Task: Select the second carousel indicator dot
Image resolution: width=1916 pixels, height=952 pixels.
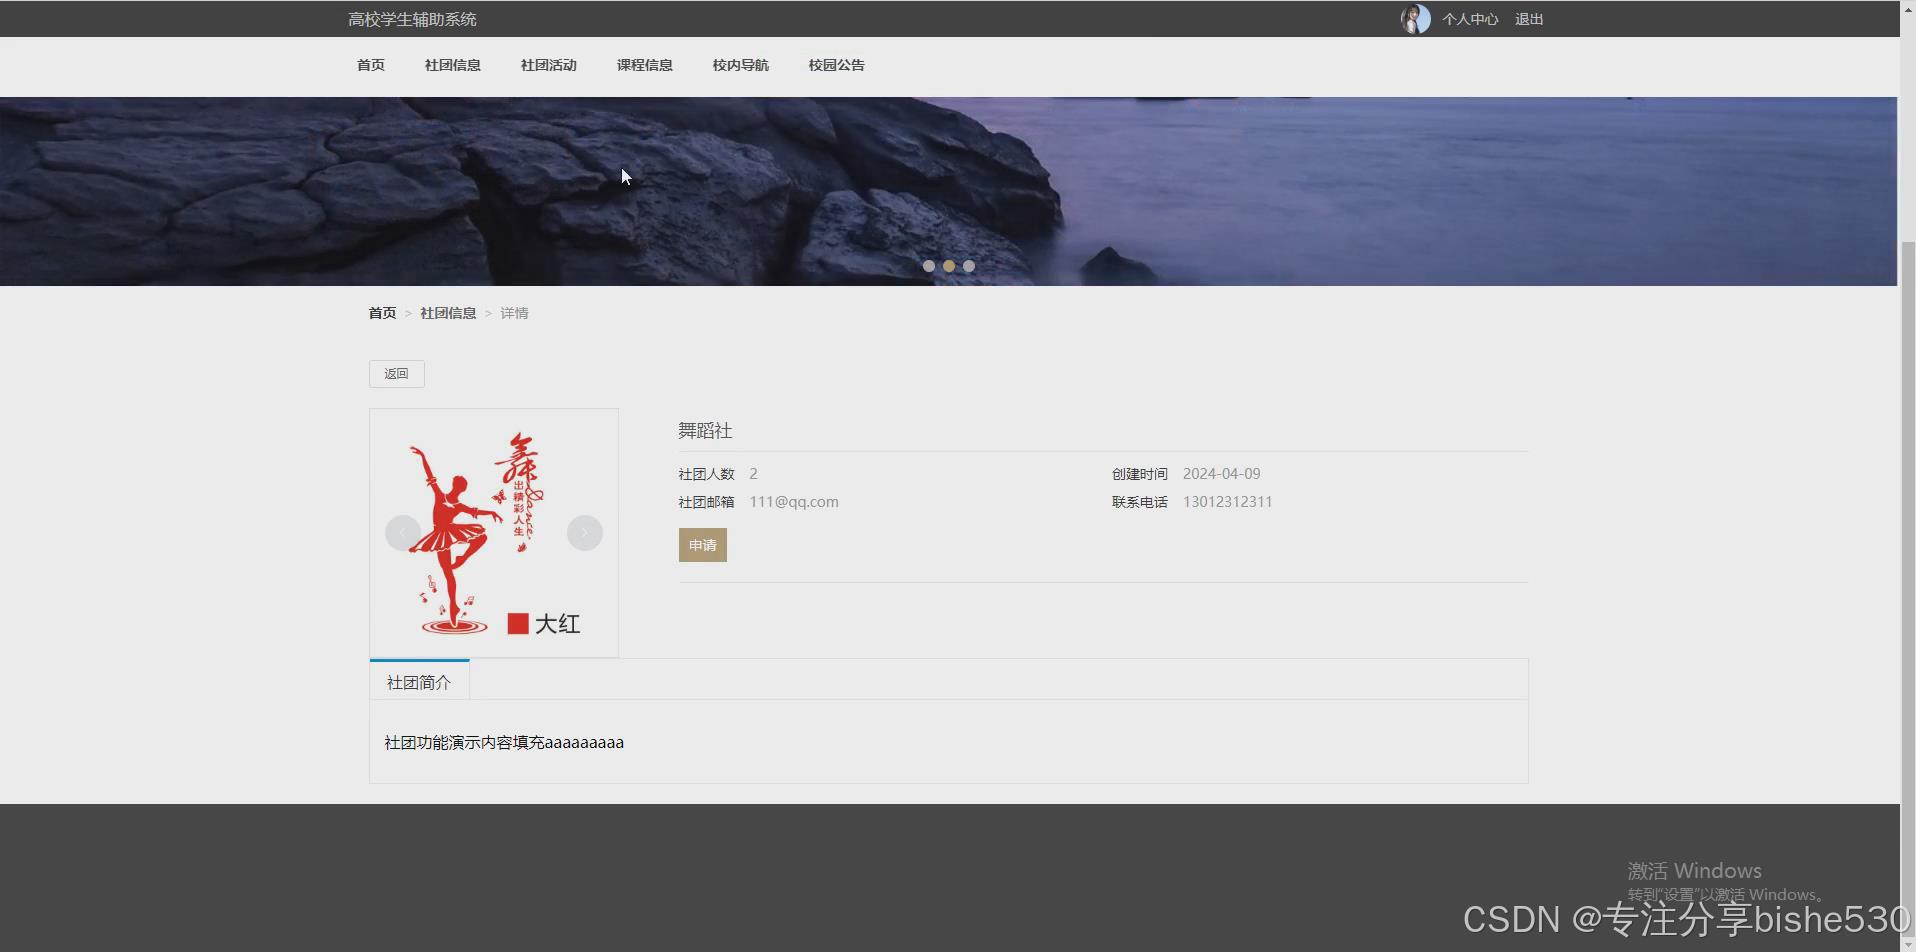Action: point(949,265)
